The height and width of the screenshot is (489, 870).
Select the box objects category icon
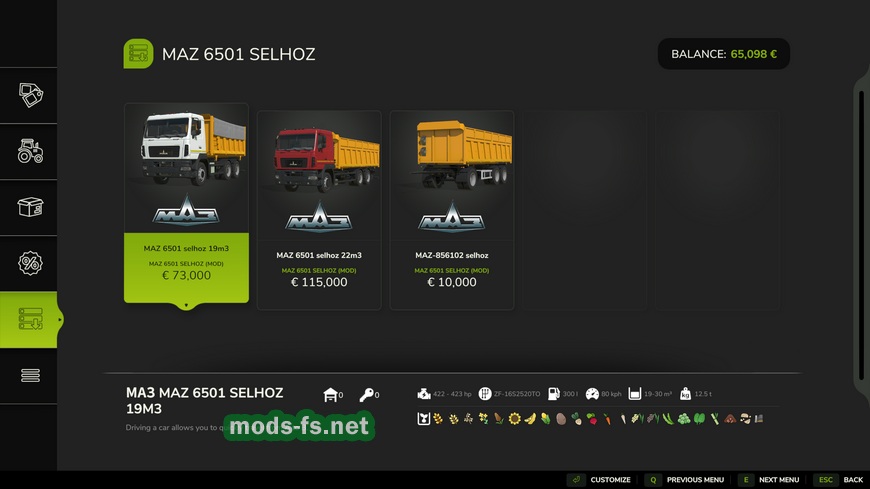tap(30, 208)
